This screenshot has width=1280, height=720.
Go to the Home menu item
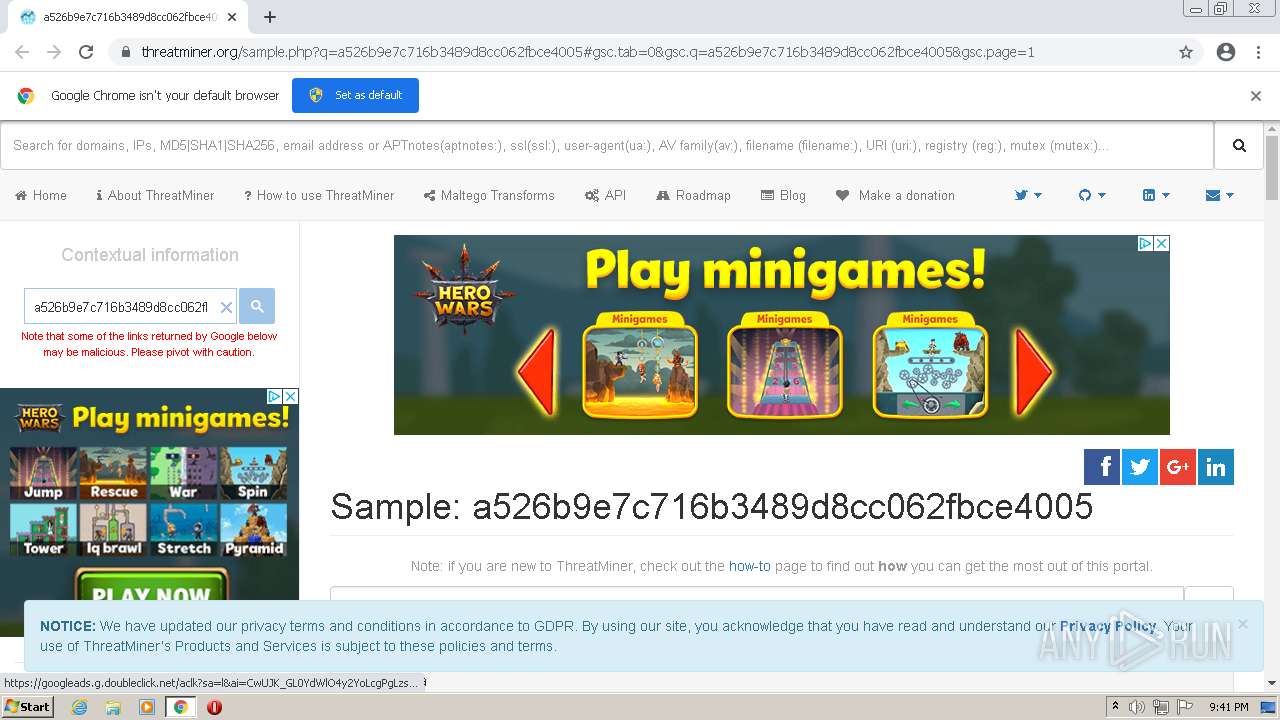click(41, 195)
